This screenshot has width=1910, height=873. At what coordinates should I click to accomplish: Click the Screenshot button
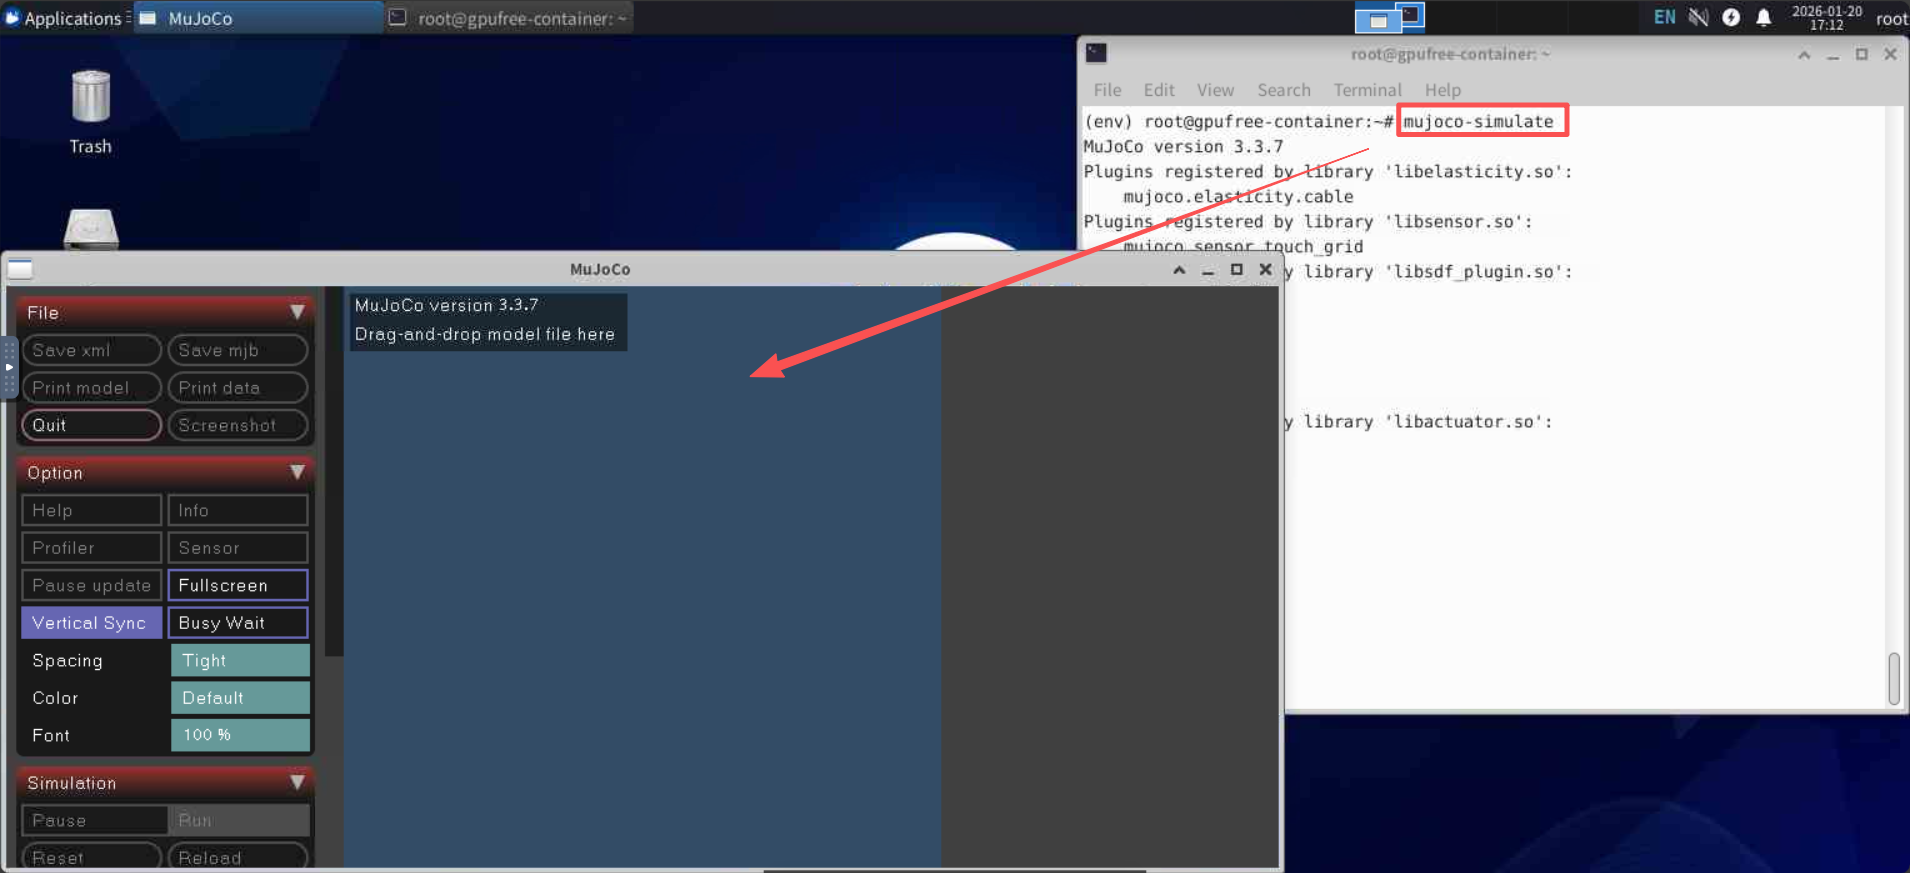click(238, 426)
